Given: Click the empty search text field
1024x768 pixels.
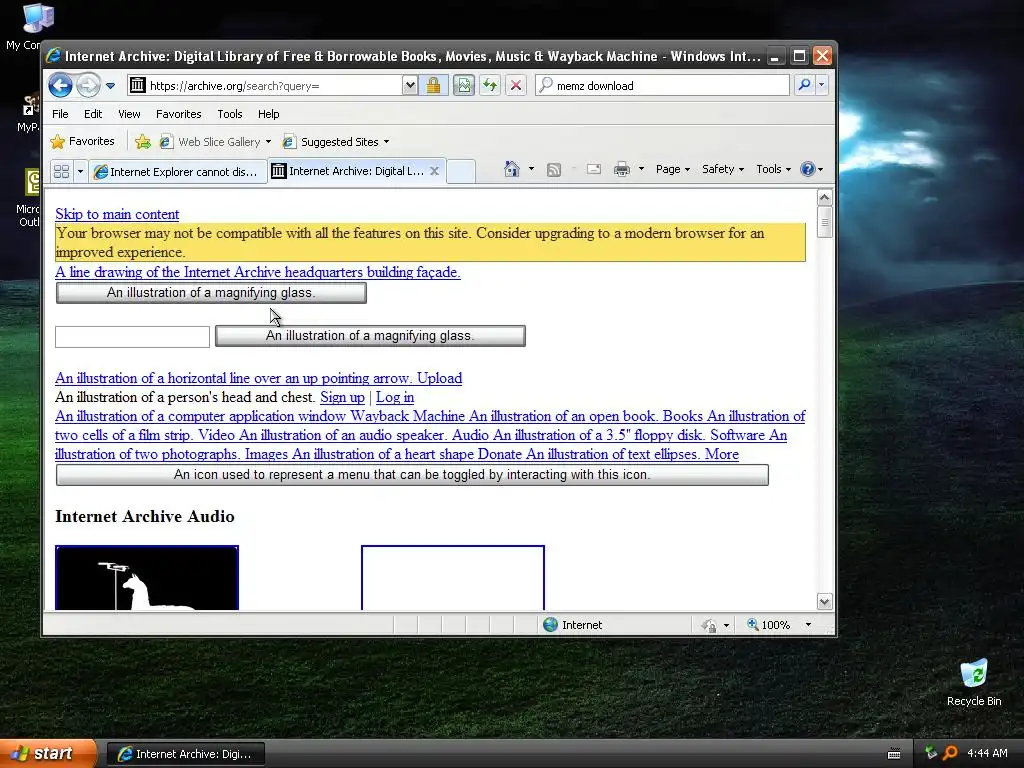Looking at the screenshot, I should [x=133, y=337].
